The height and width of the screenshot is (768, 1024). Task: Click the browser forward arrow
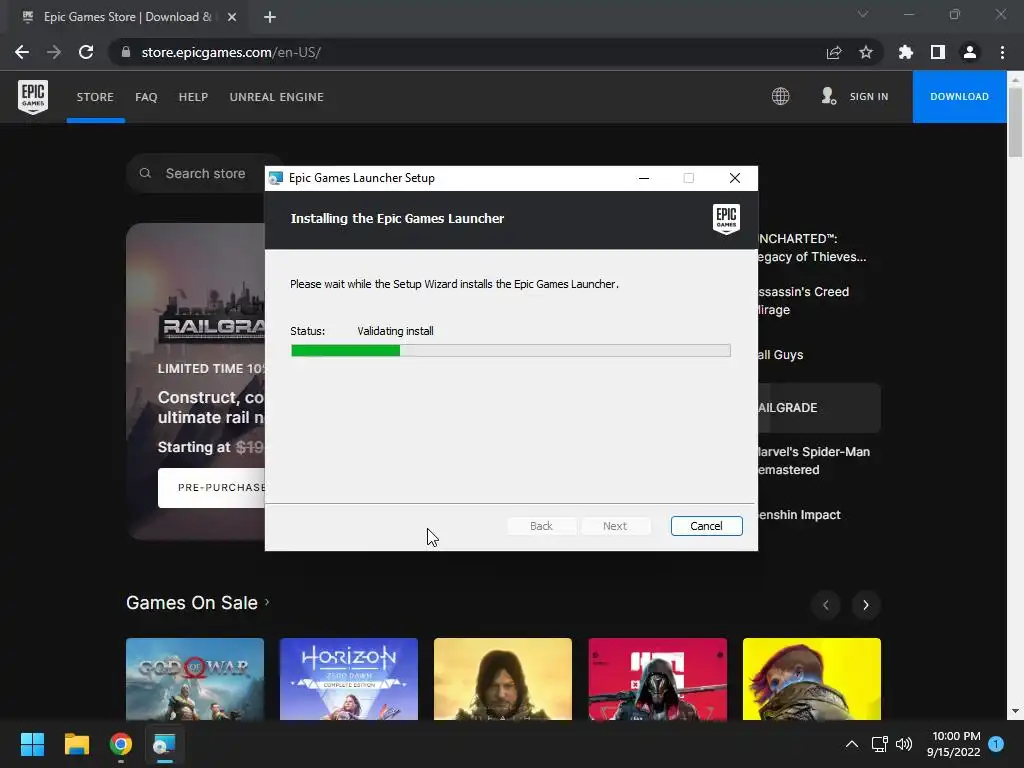click(54, 52)
